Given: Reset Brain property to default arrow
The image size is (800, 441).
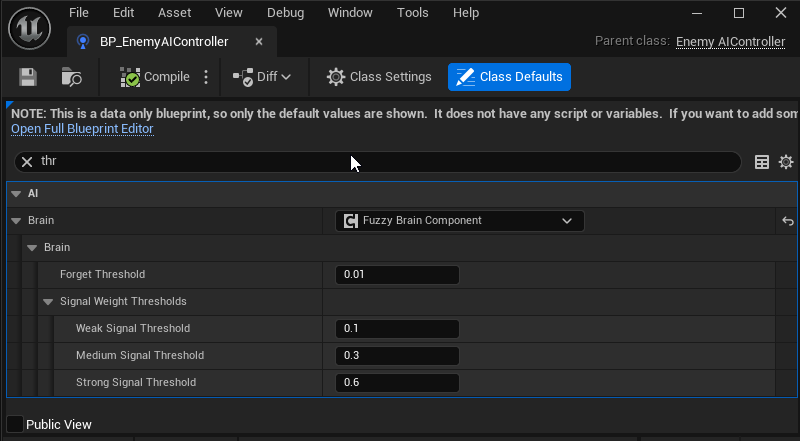Looking at the screenshot, I should point(788,221).
